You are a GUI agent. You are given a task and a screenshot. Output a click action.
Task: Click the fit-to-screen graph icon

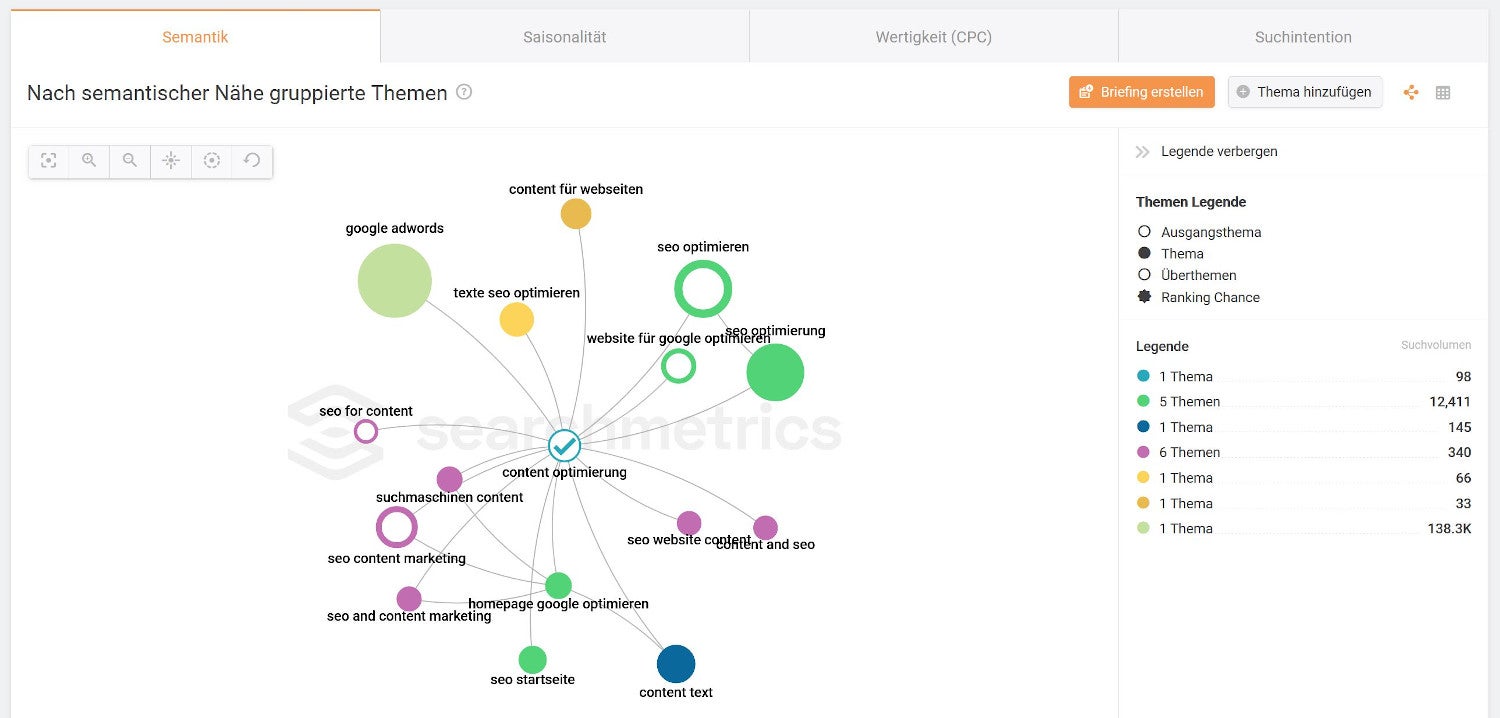(x=49, y=160)
